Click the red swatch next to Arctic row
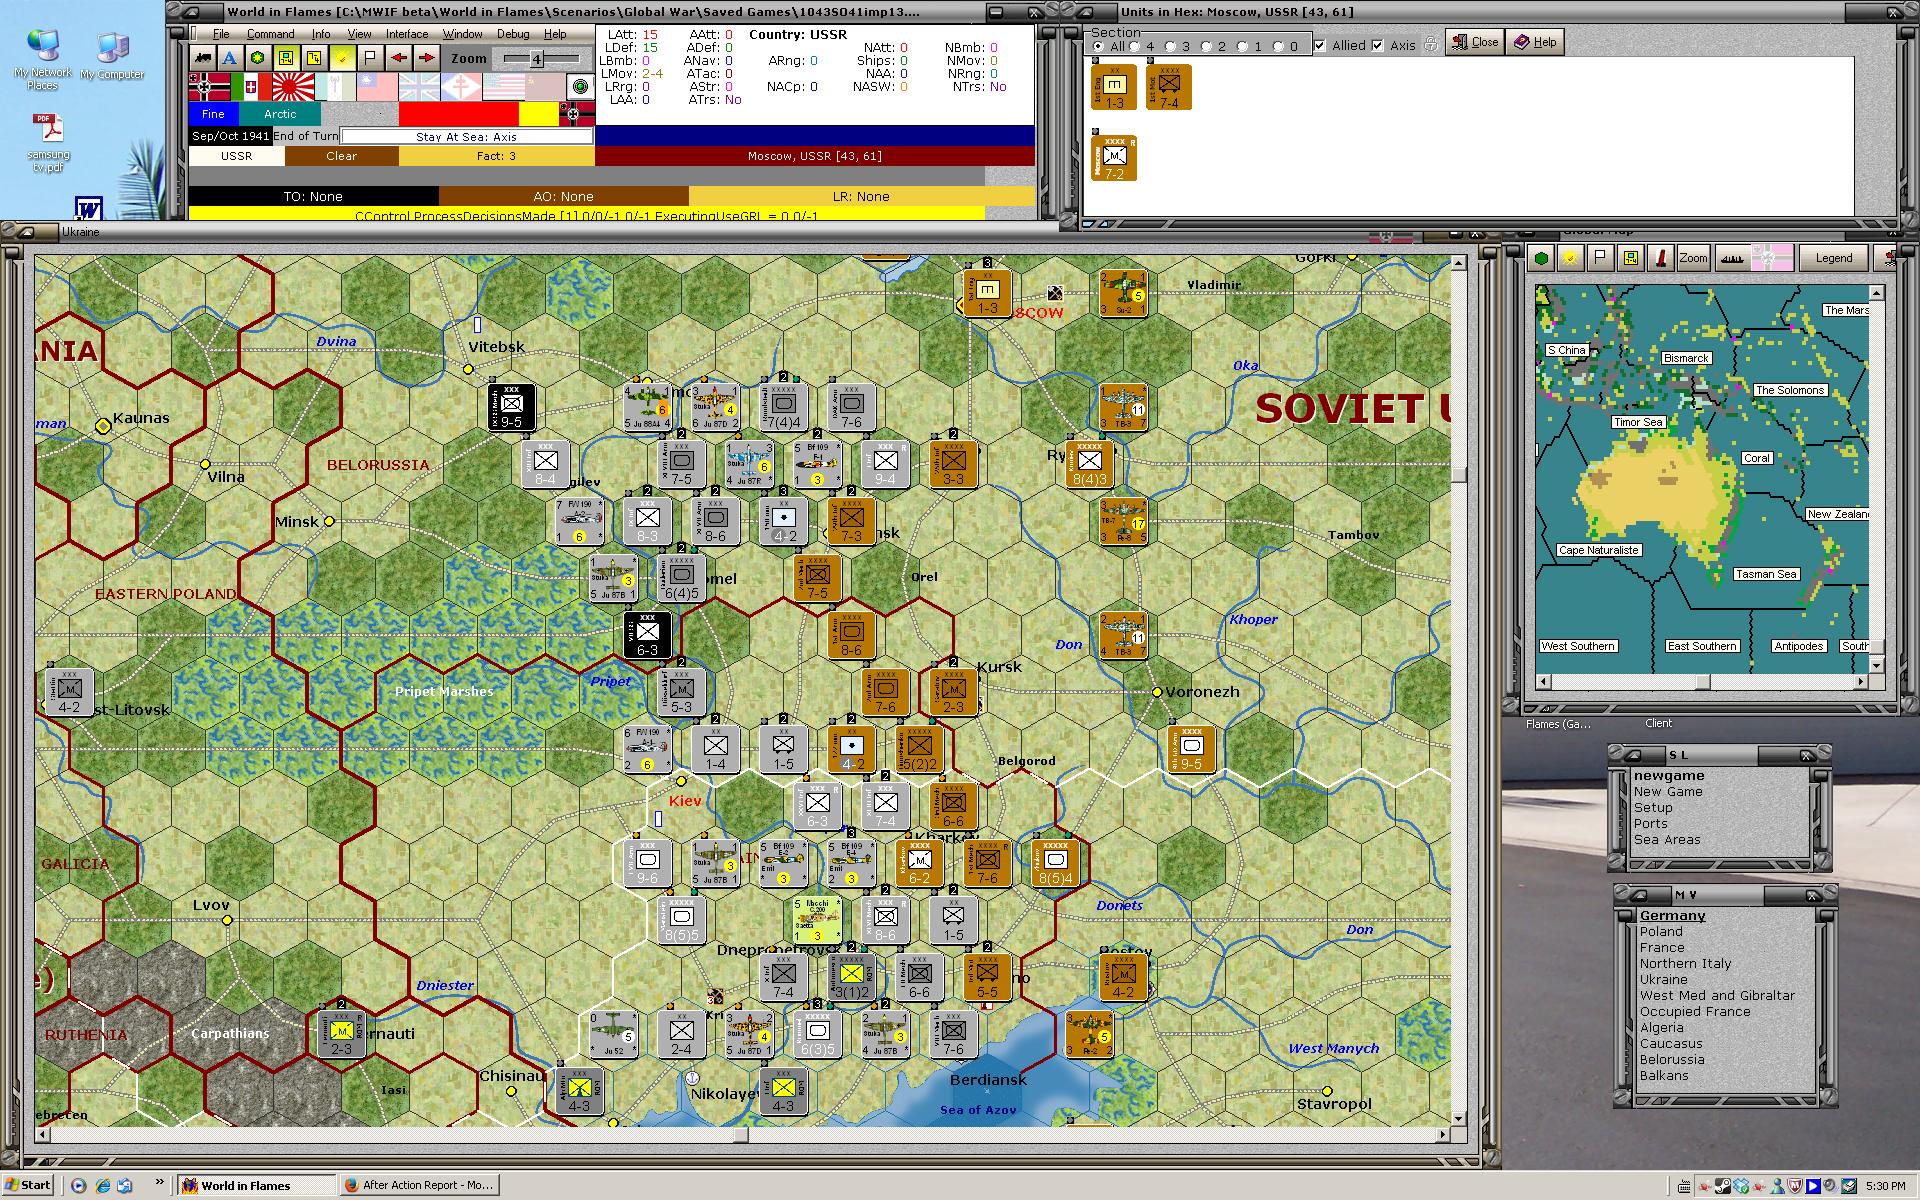 tap(459, 114)
